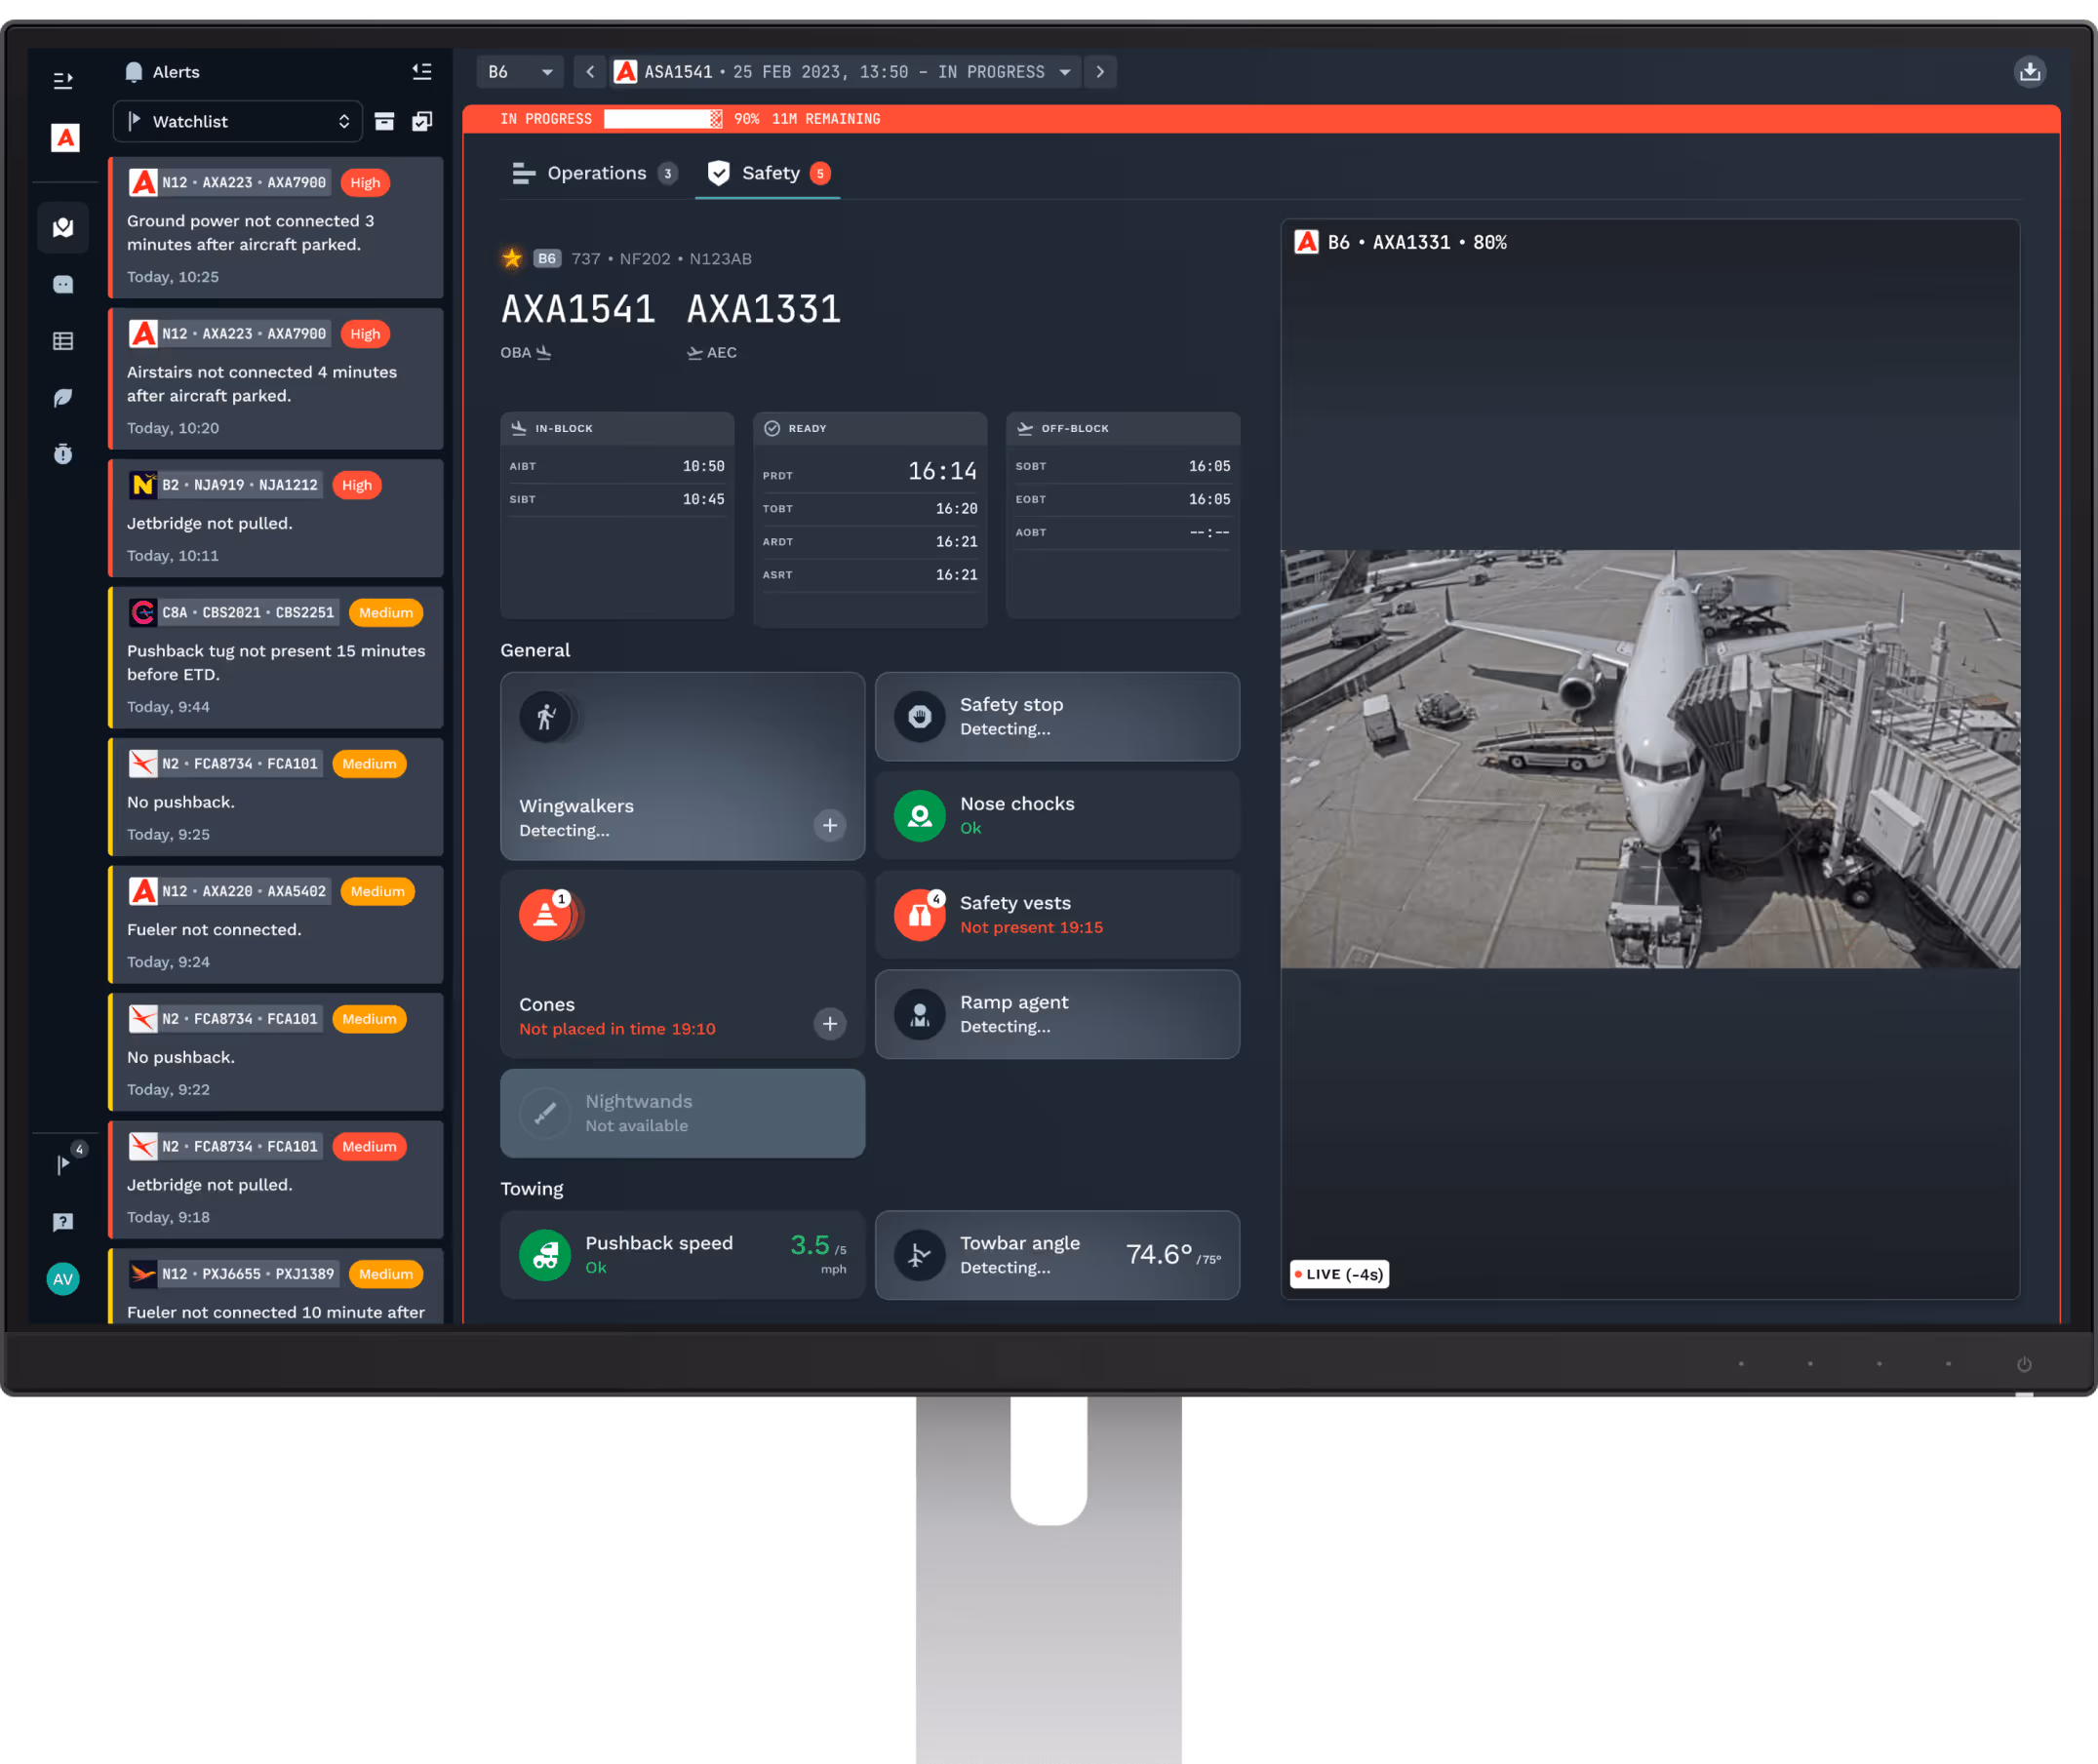Open the table view sidebar icon
The height and width of the screenshot is (1764, 2098).
(x=63, y=341)
